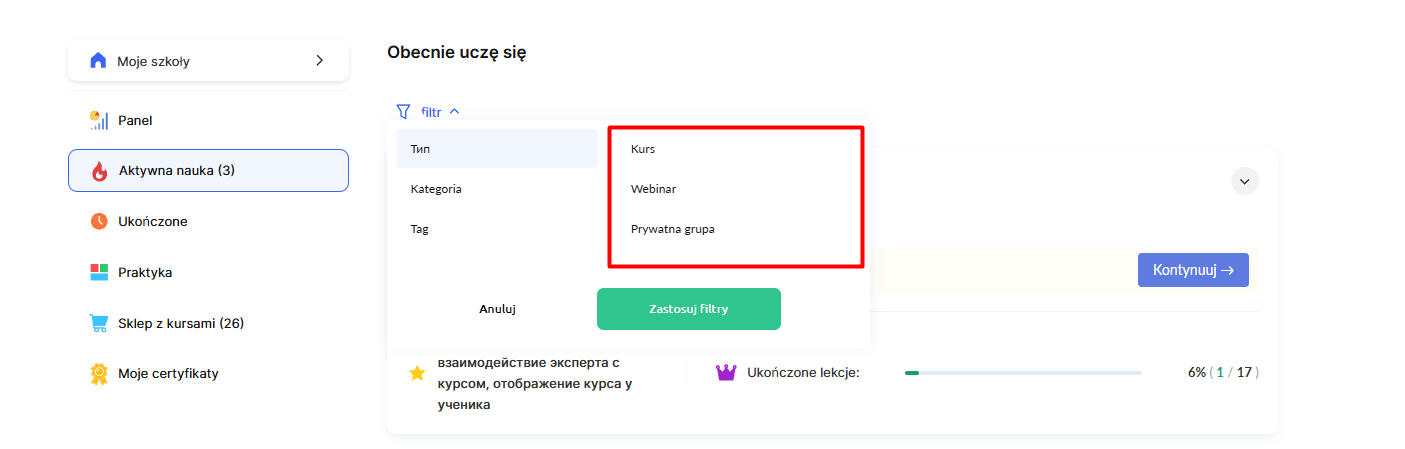Click the purple crown icon

coord(726,373)
